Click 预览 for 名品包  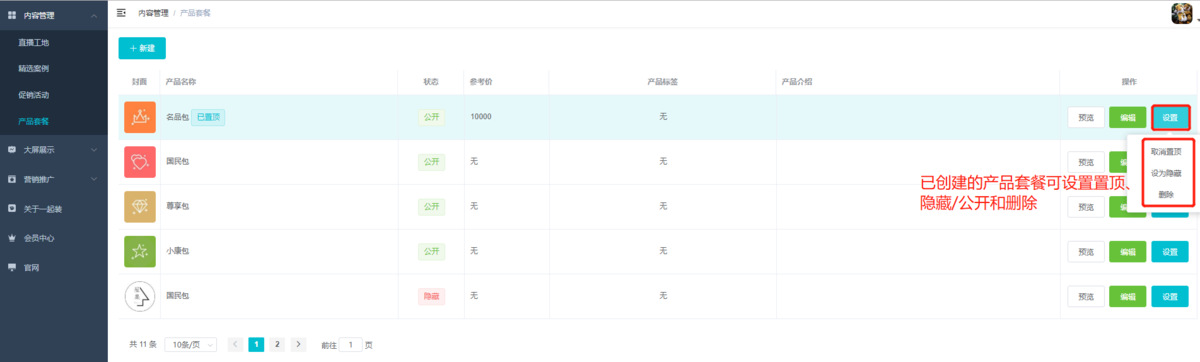click(x=1086, y=118)
